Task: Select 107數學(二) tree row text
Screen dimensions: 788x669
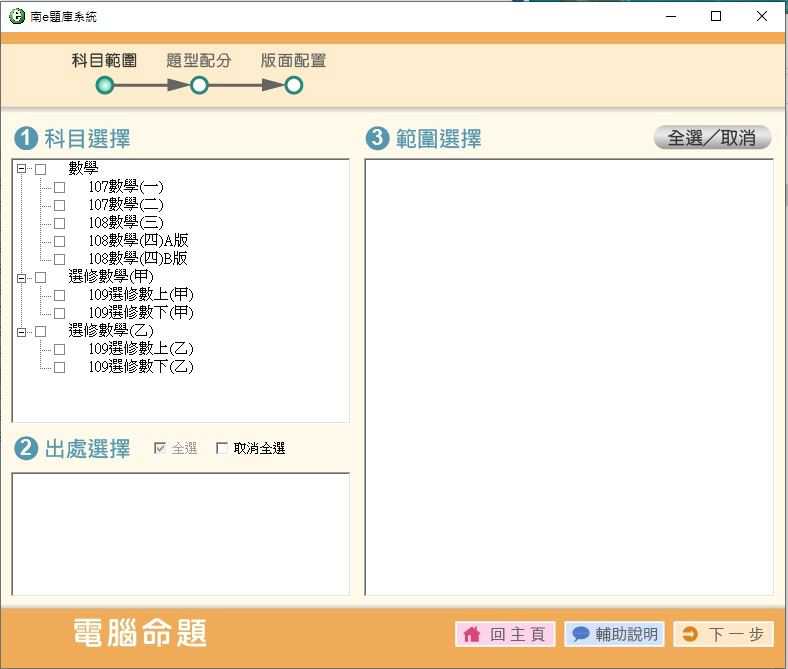Action: click(x=126, y=205)
